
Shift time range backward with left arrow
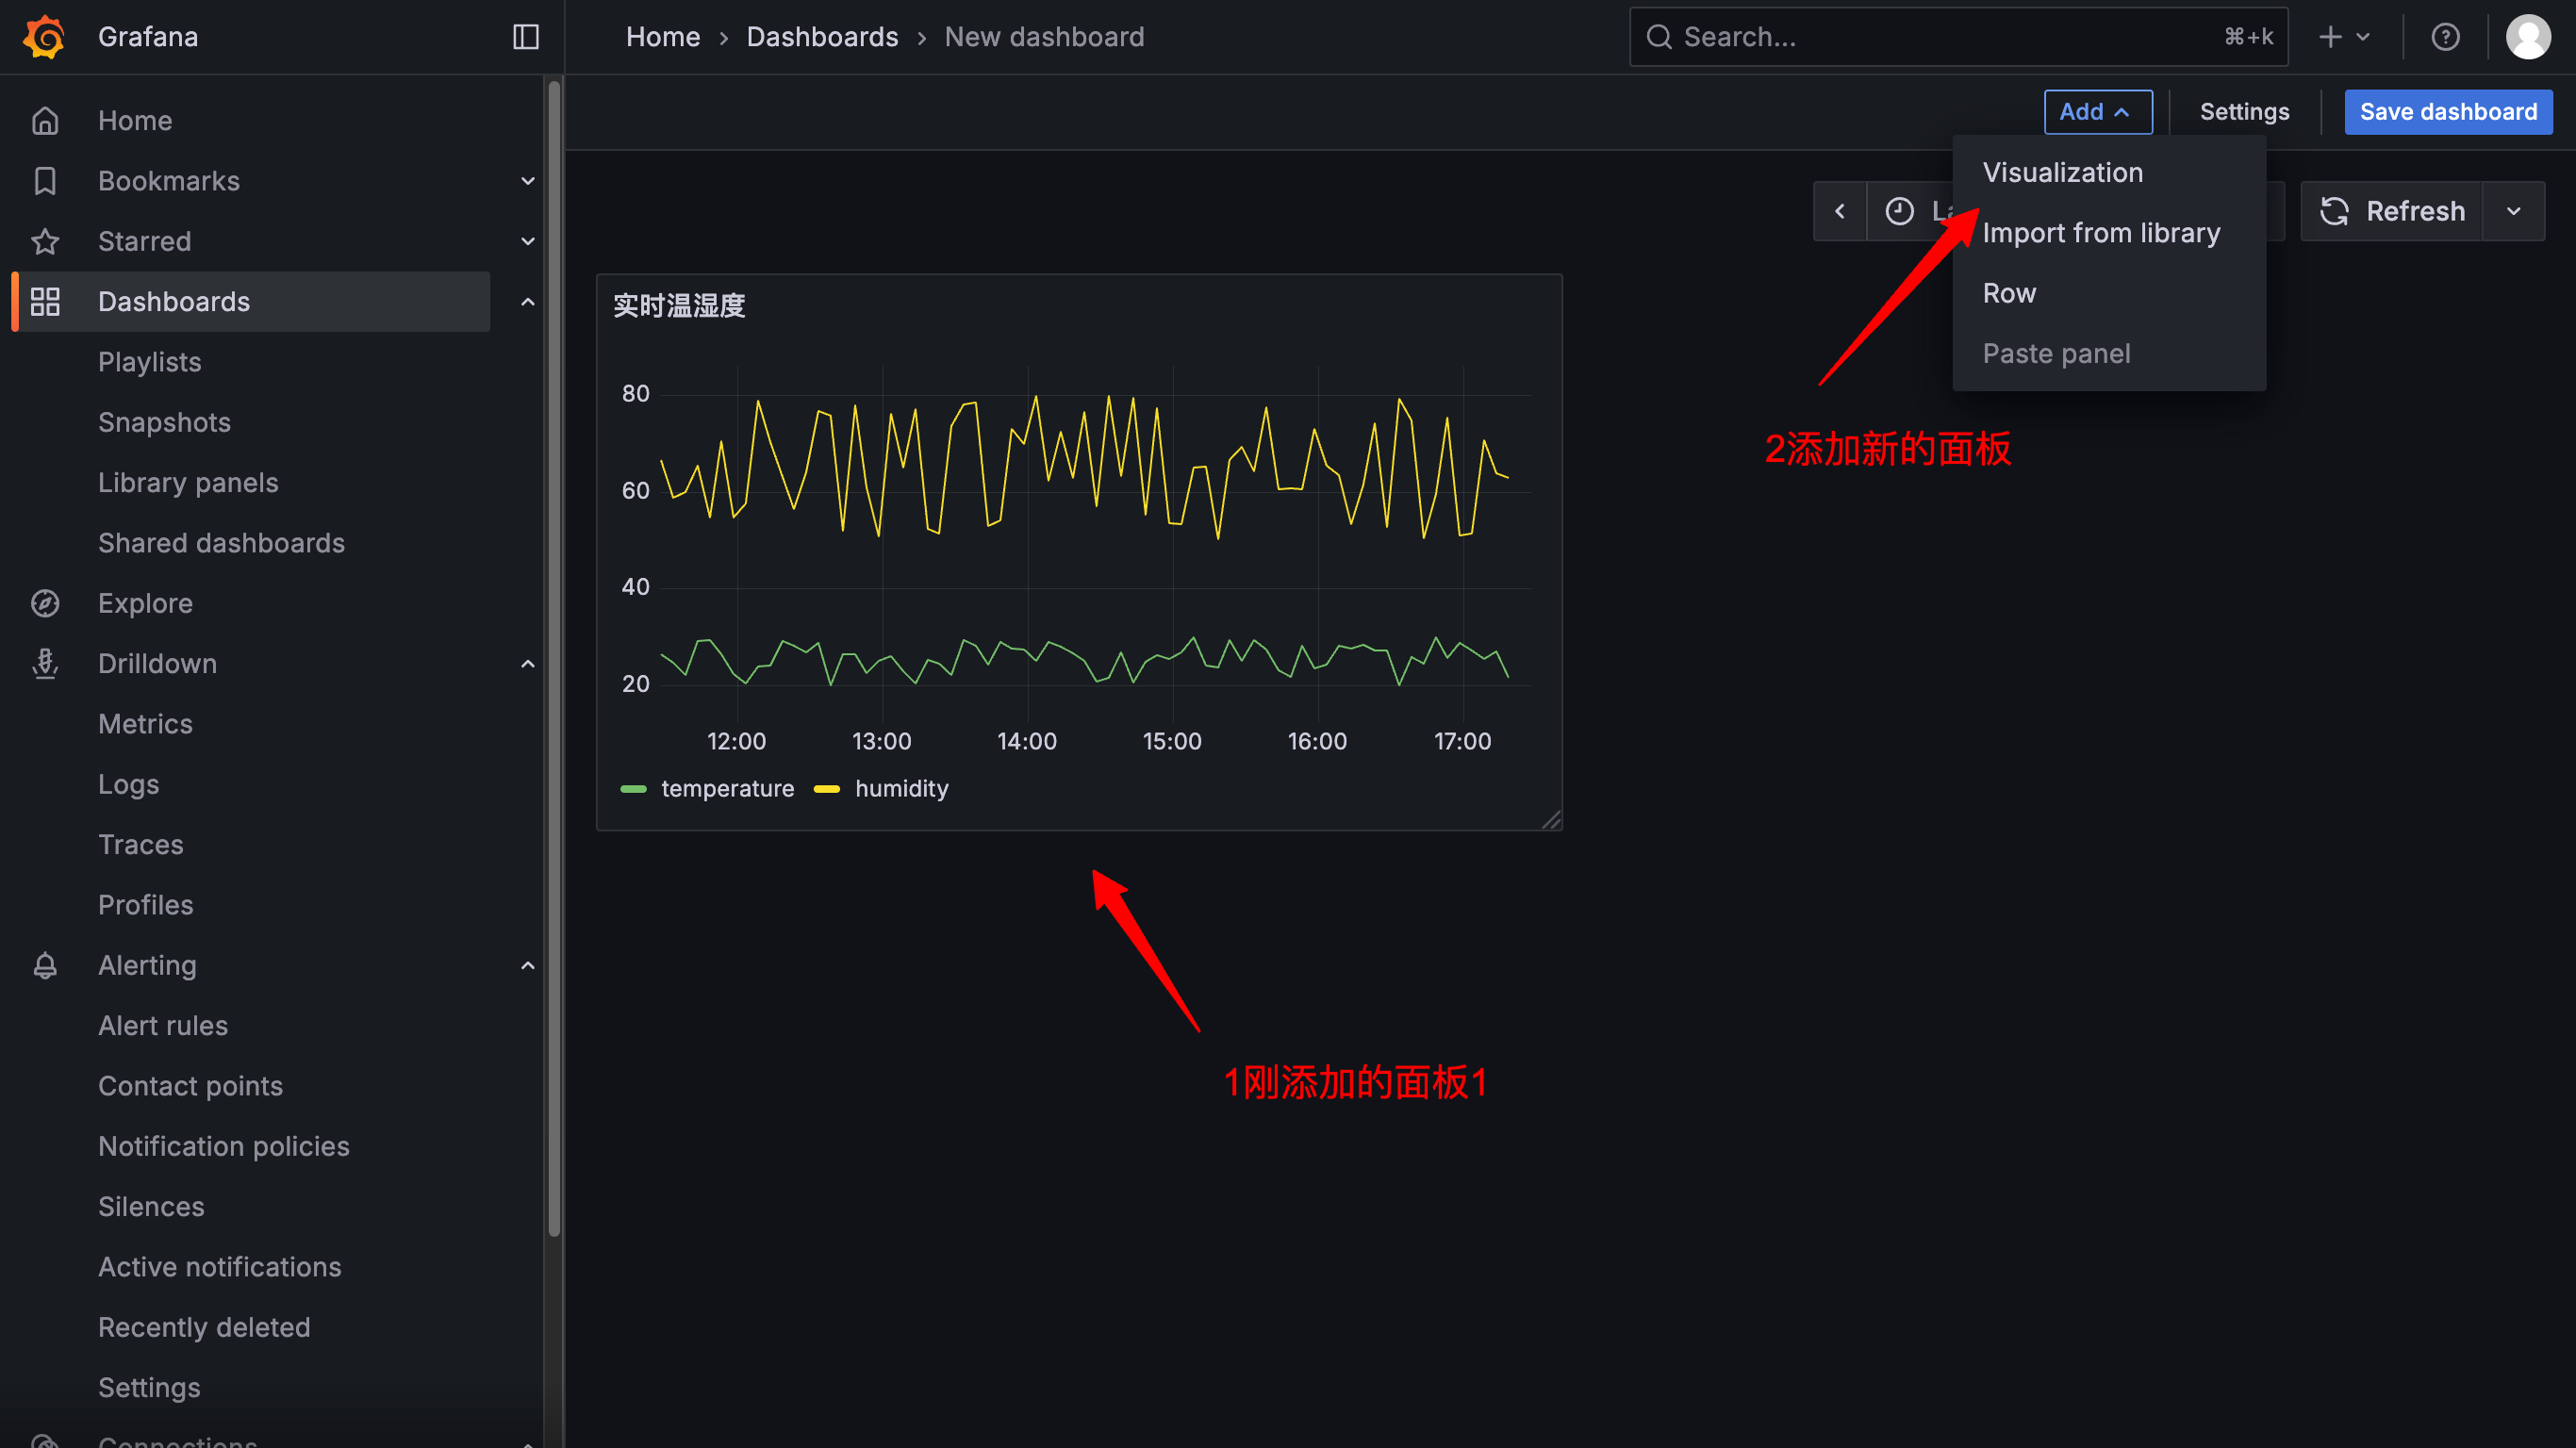pos(1839,211)
